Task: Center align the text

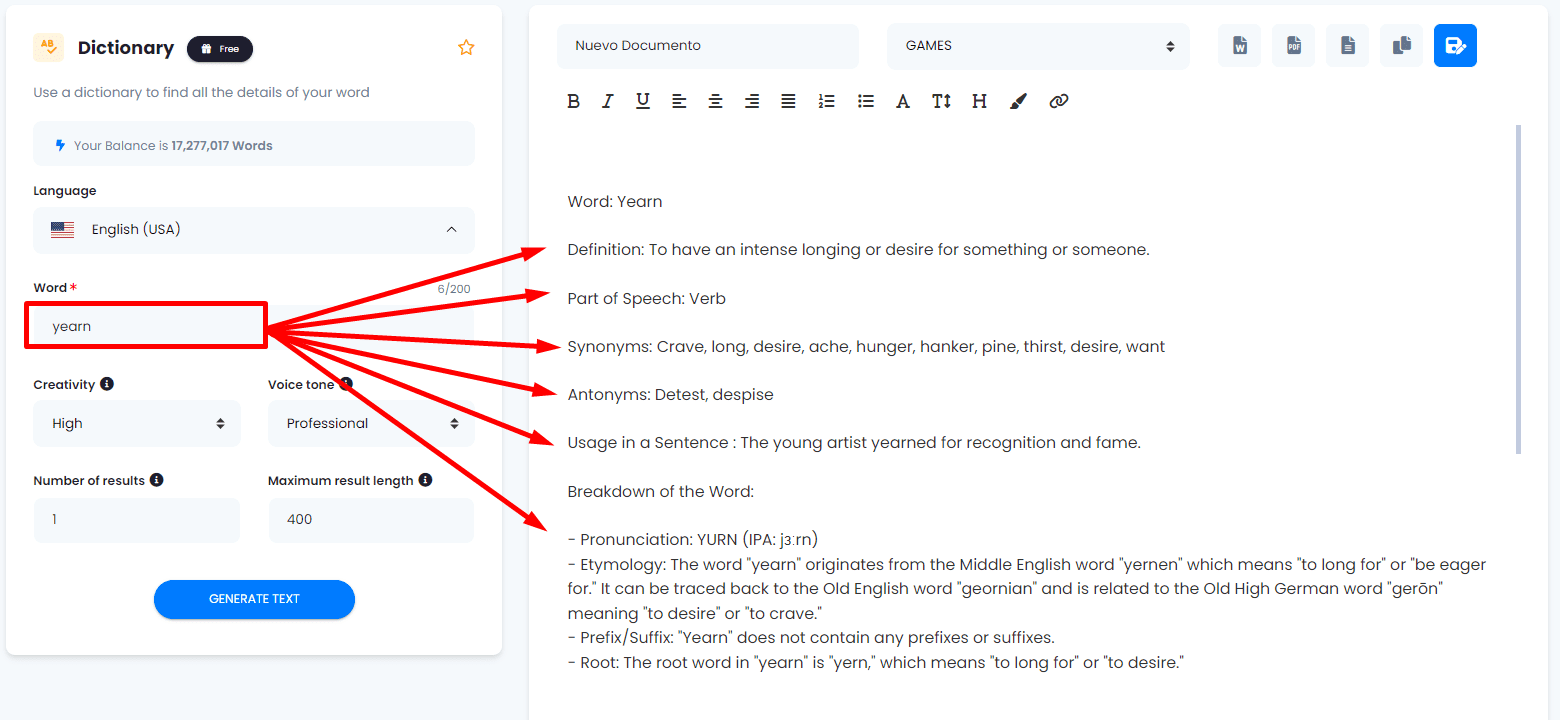Action: coord(715,101)
